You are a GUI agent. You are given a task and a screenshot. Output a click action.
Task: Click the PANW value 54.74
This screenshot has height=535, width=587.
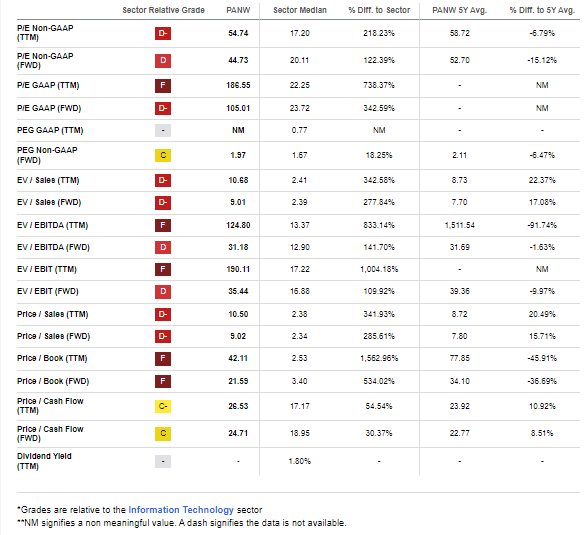(x=238, y=33)
